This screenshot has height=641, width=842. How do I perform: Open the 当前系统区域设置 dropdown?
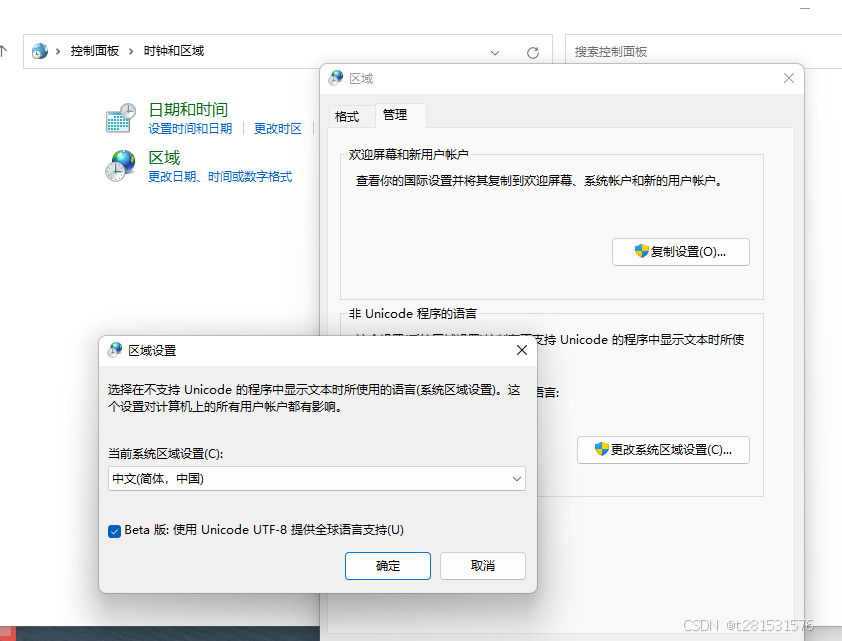pyautogui.click(x=517, y=479)
